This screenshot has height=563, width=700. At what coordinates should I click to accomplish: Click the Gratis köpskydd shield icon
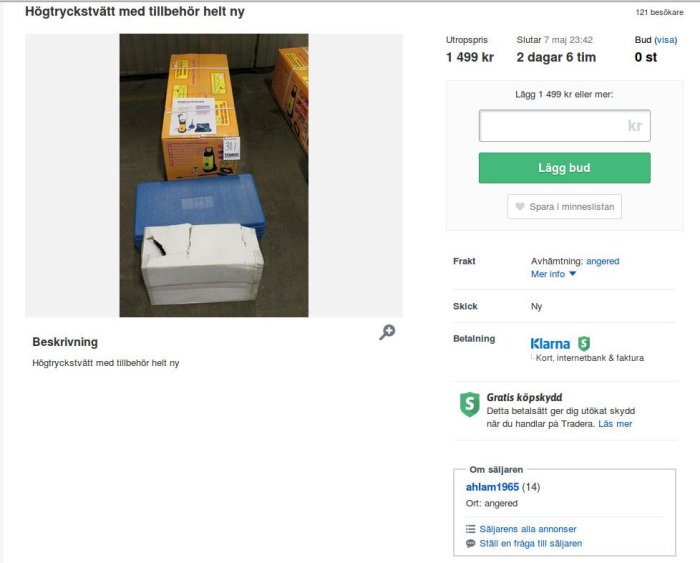pyautogui.click(x=469, y=404)
